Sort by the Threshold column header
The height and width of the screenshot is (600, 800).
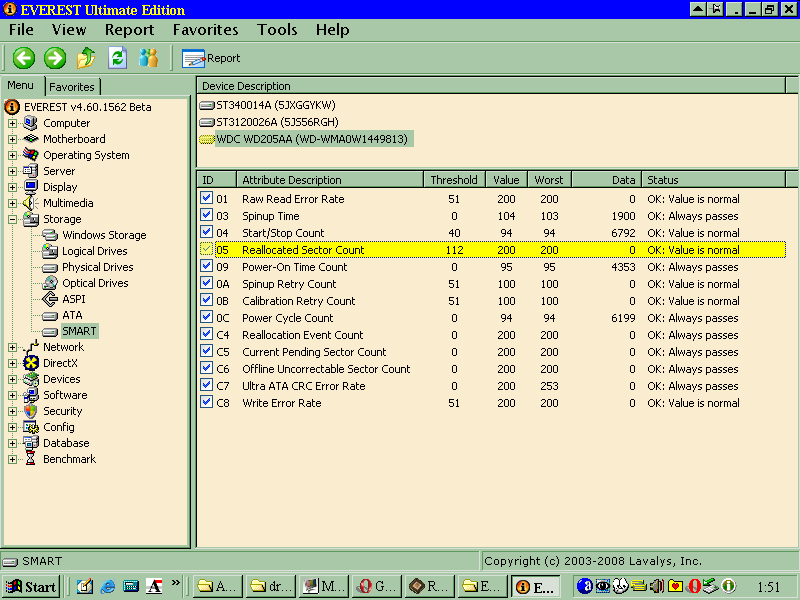453,180
